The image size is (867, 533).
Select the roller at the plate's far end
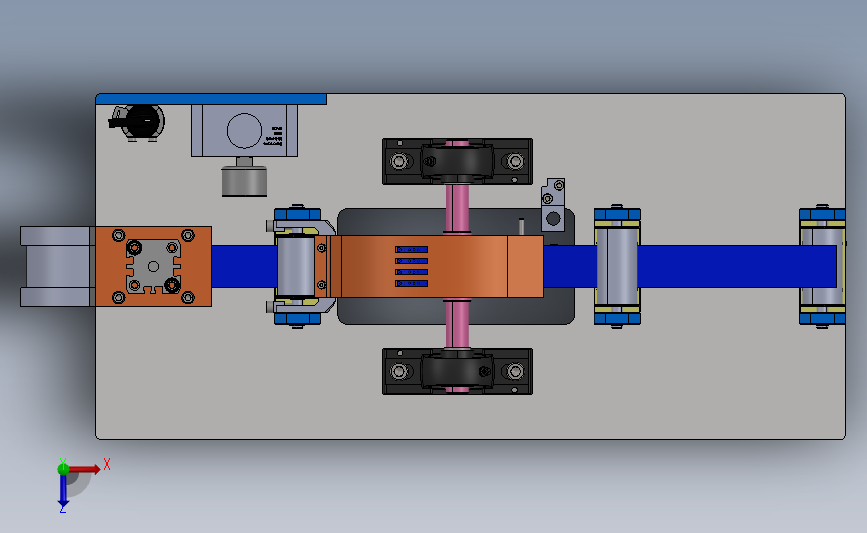click(x=822, y=266)
